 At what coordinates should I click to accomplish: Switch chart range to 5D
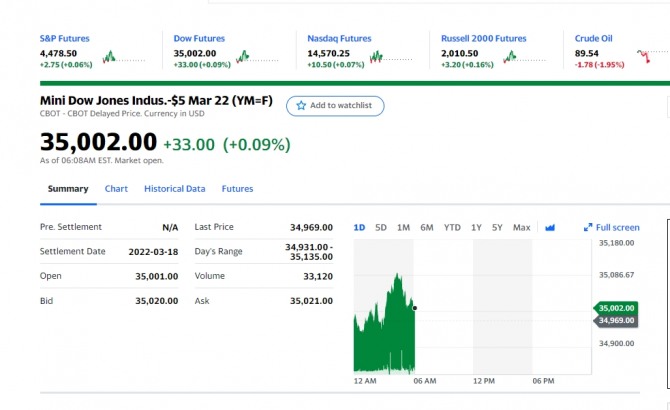[381, 228]
